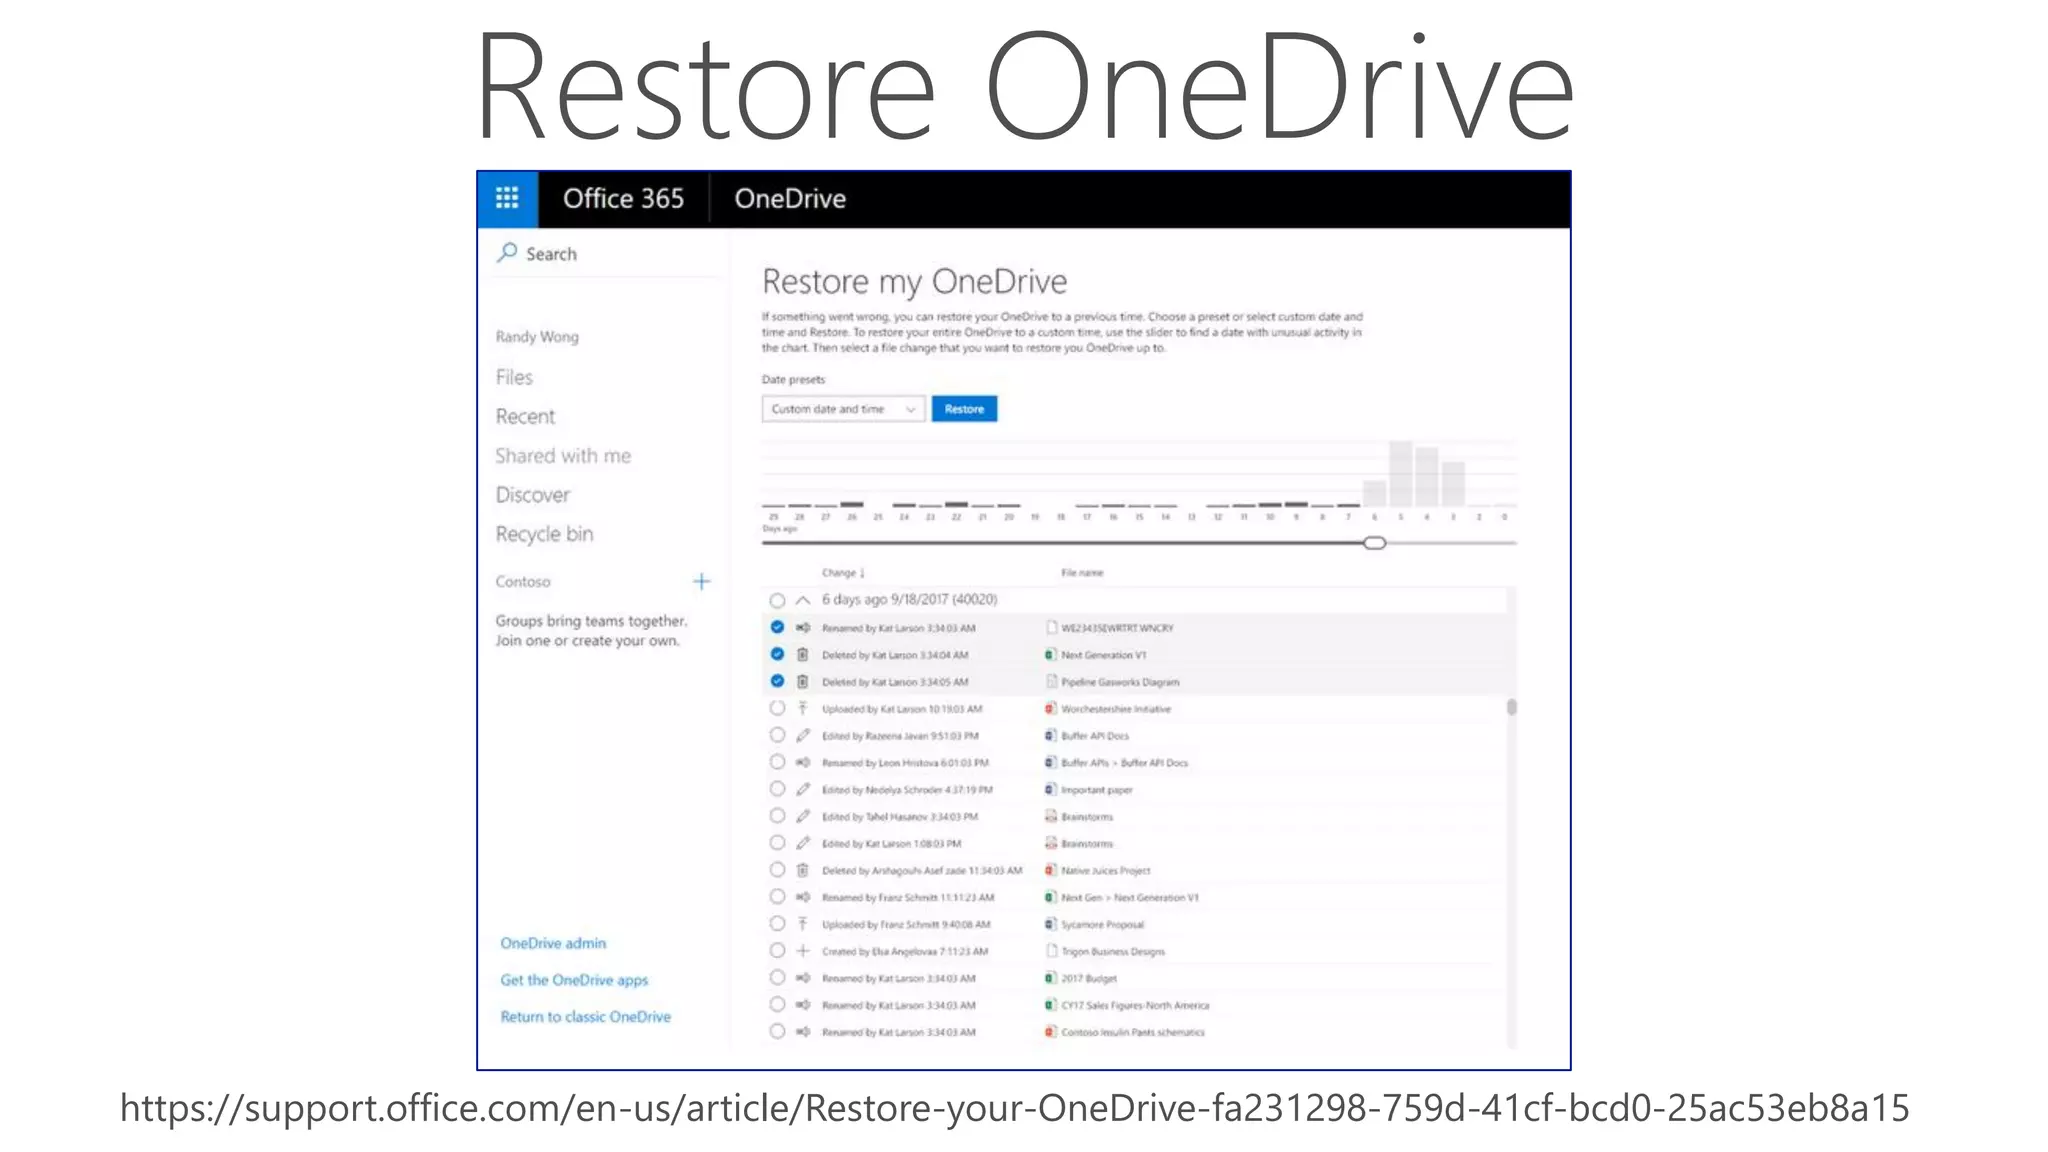The height and width of the screenshot is (1152, 2048).
Task: Click Word icon beside Buffer API Docs
Action: [1051, 736]
